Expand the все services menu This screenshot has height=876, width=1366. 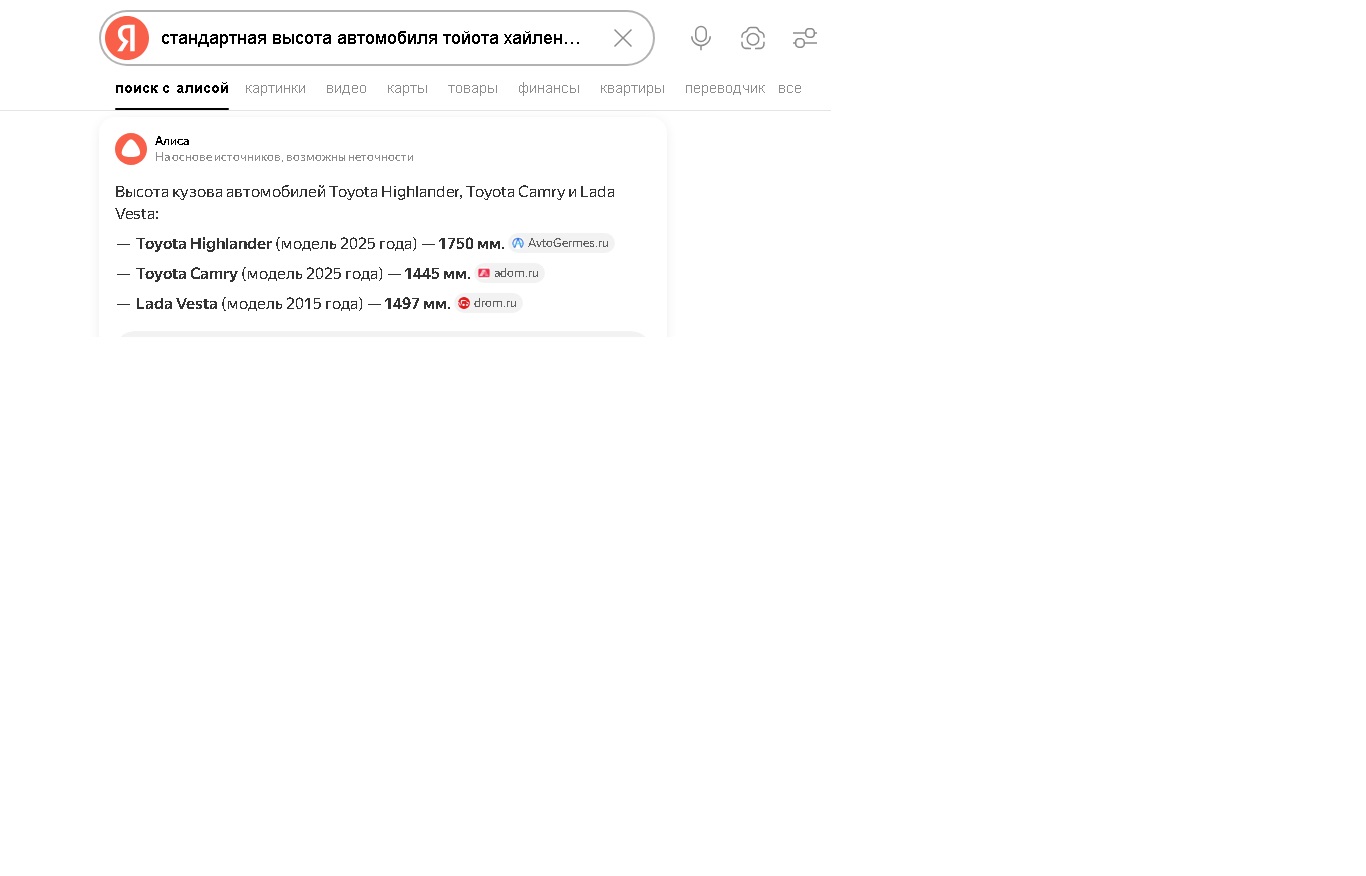click(789, 88)
